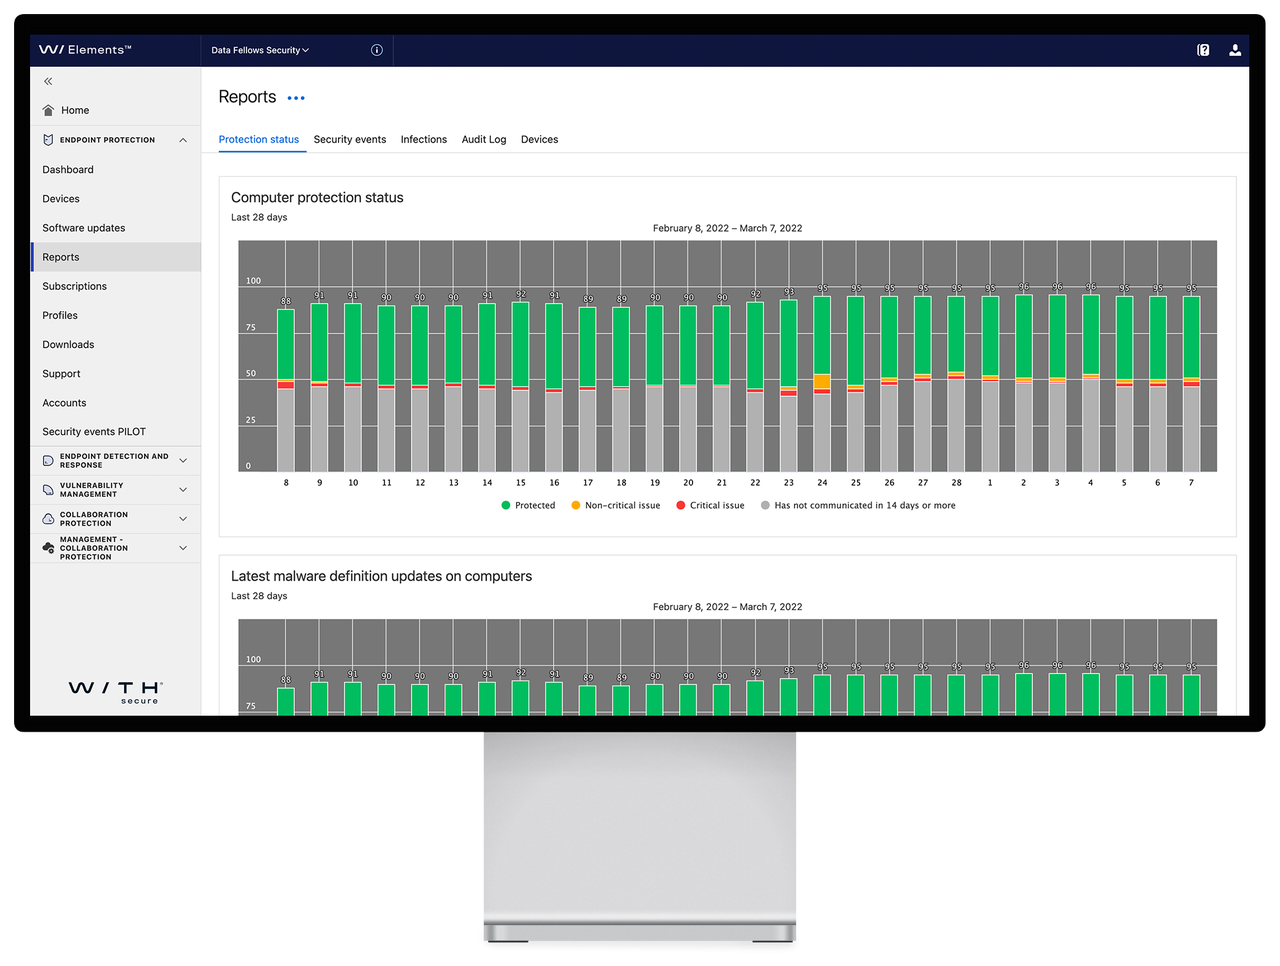Screen dimensions: 1280x966
Task: Open the Data Fellows Security organization dropdown
Action: click(260, 49)
